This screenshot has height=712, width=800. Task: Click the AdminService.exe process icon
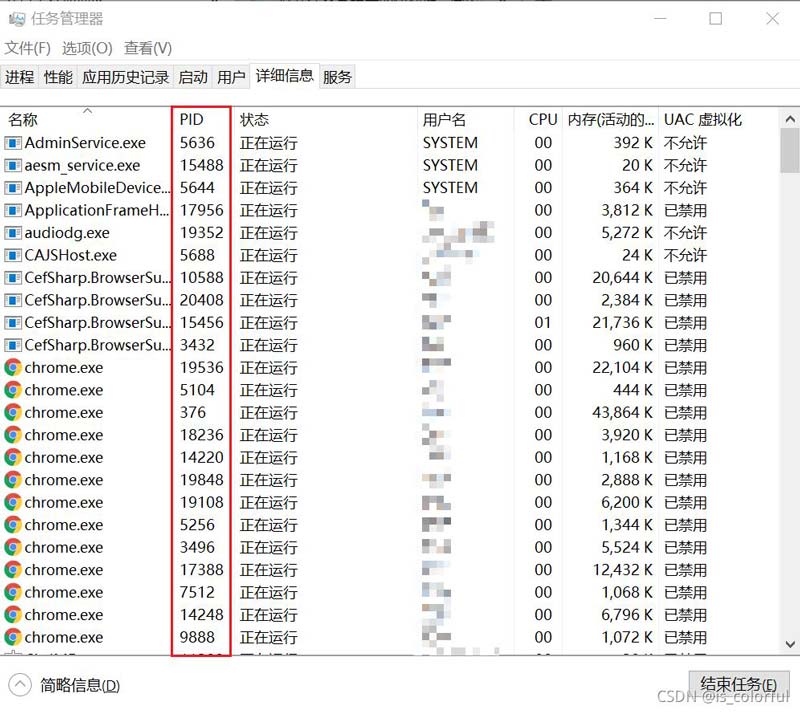click(13, 143)
